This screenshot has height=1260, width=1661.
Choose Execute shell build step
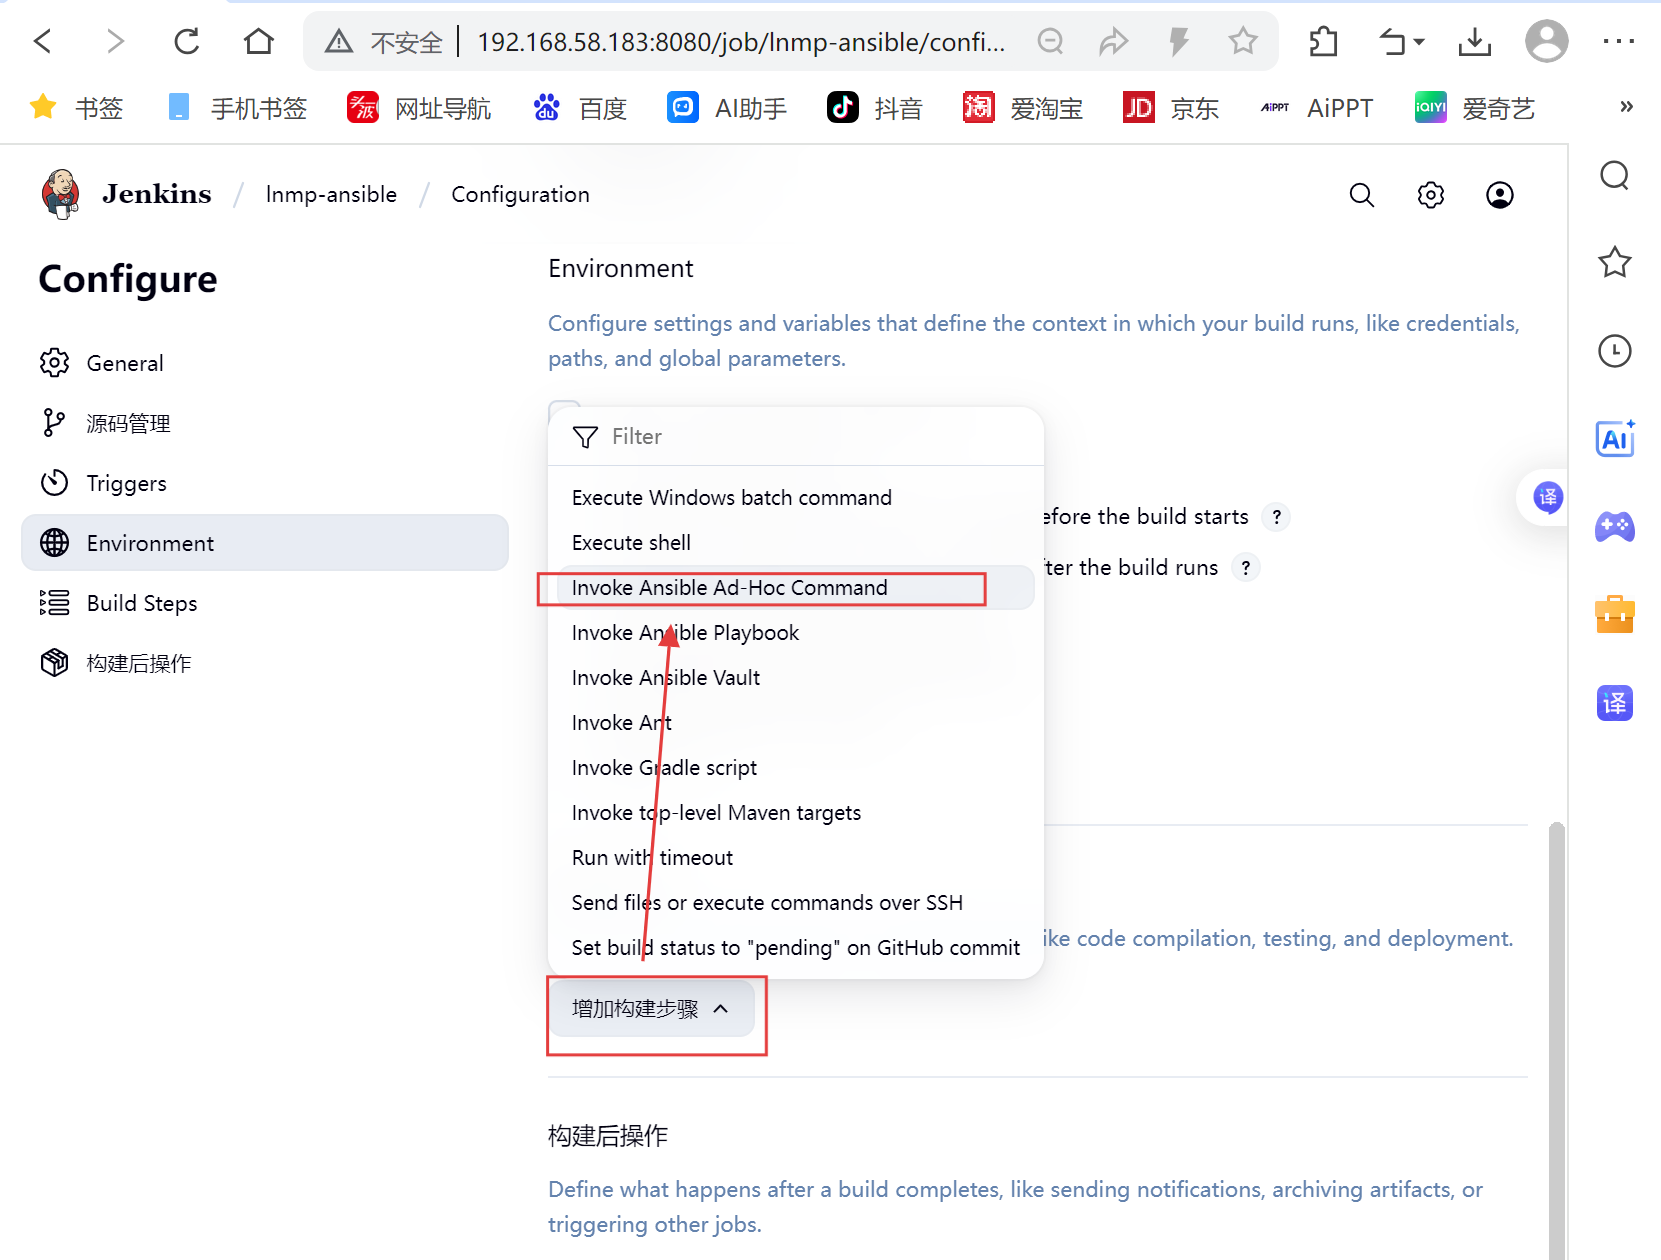796,543
